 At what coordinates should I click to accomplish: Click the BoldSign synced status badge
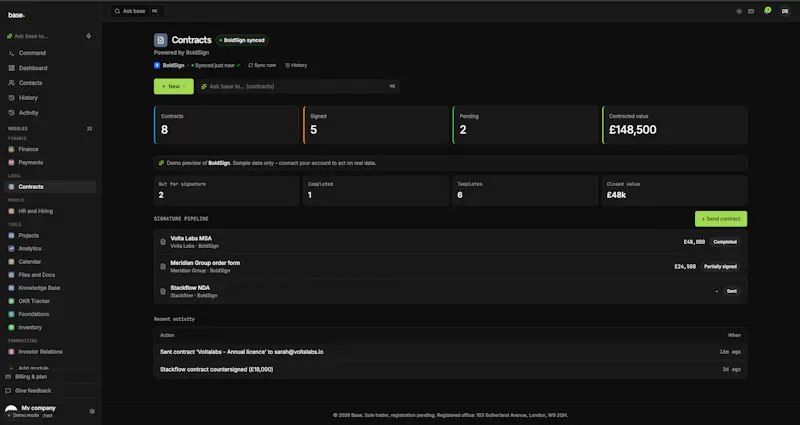242,40
